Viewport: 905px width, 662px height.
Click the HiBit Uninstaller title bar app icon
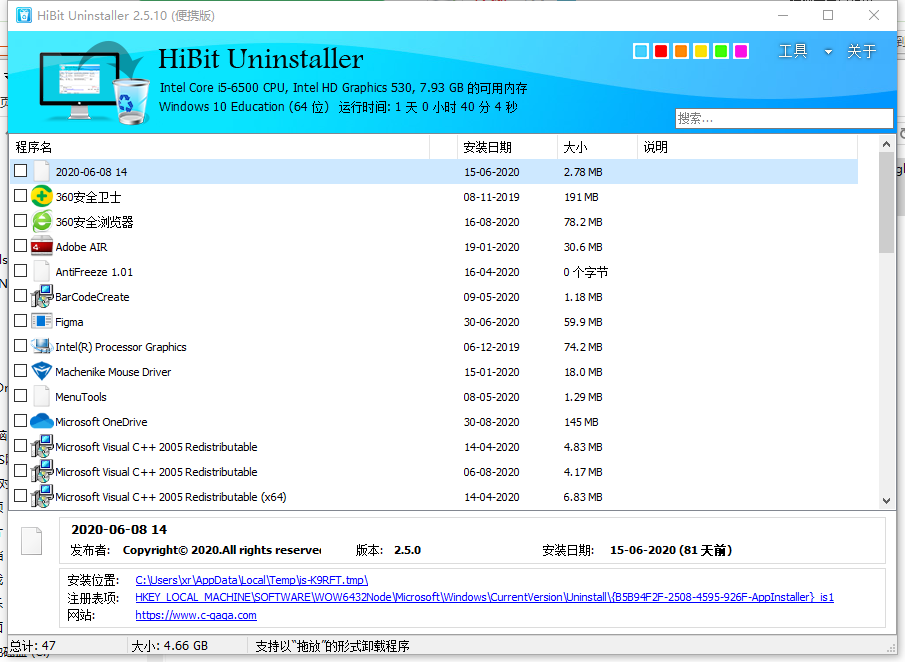(24, 15)
